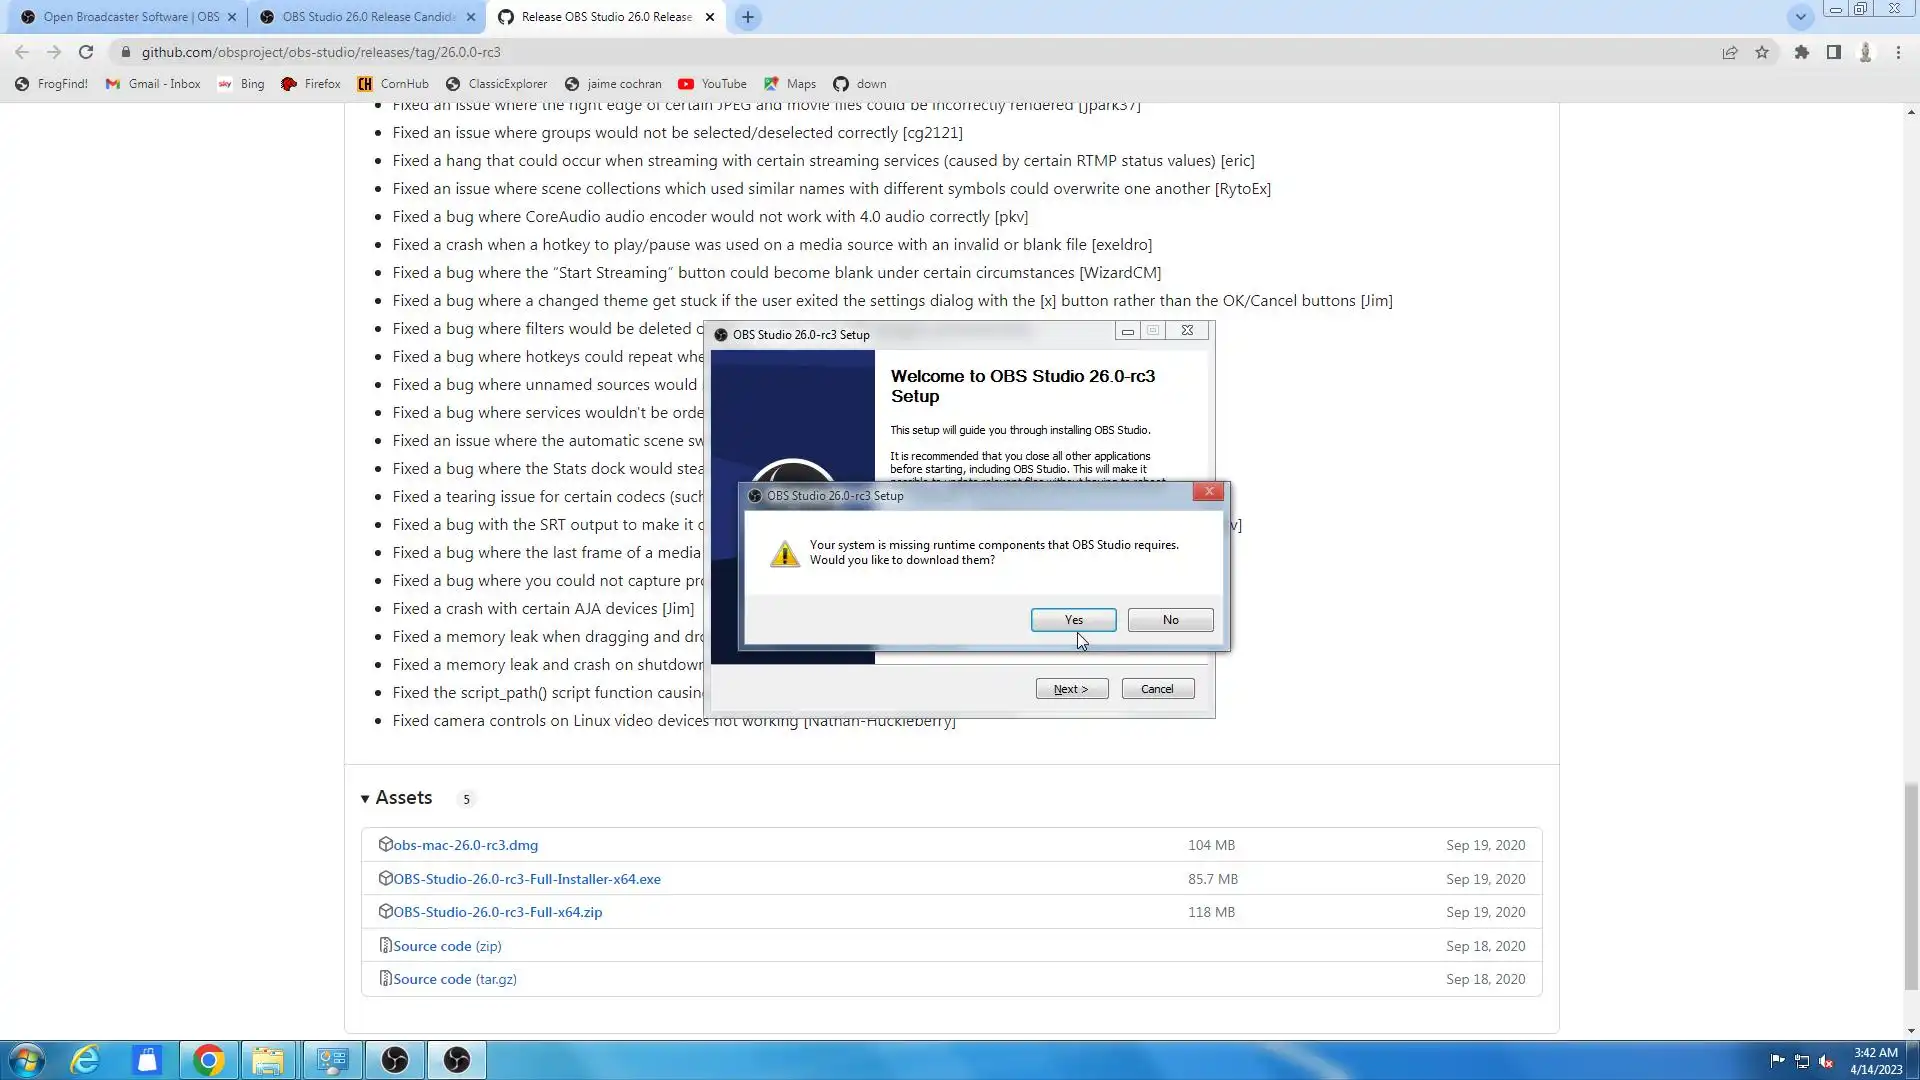Reload the GitHub release page

[86, 52]
